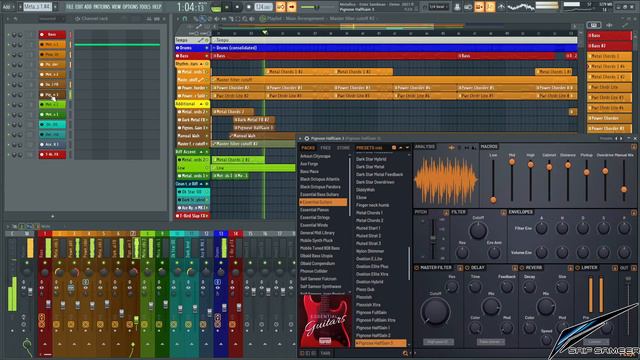Click the Pitch panel corner icon
The height and width of the screenshot is (360, 640).
(446, 212)
